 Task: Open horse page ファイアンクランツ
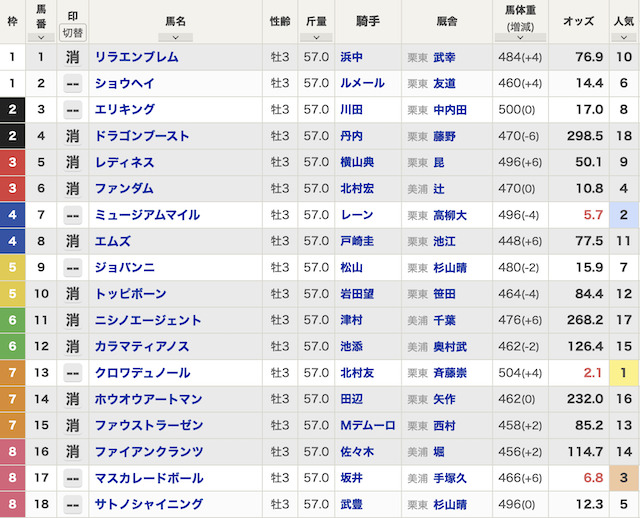tap(149, 451)
